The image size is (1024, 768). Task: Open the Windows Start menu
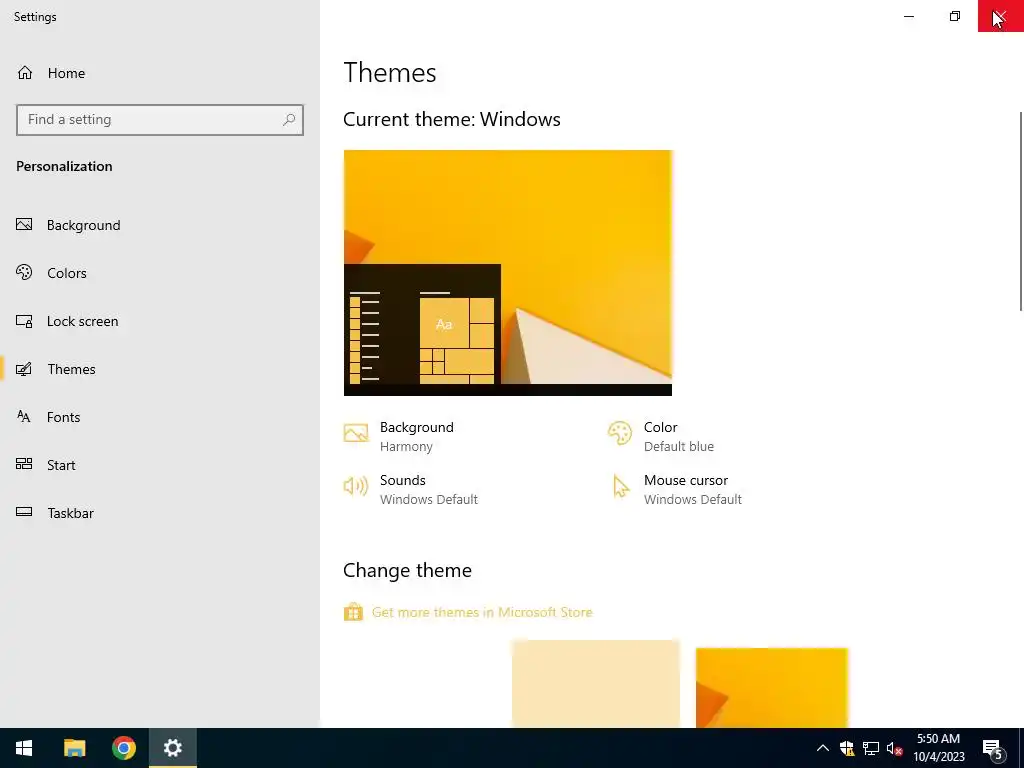pyautogui.click(x=24, y=748)
